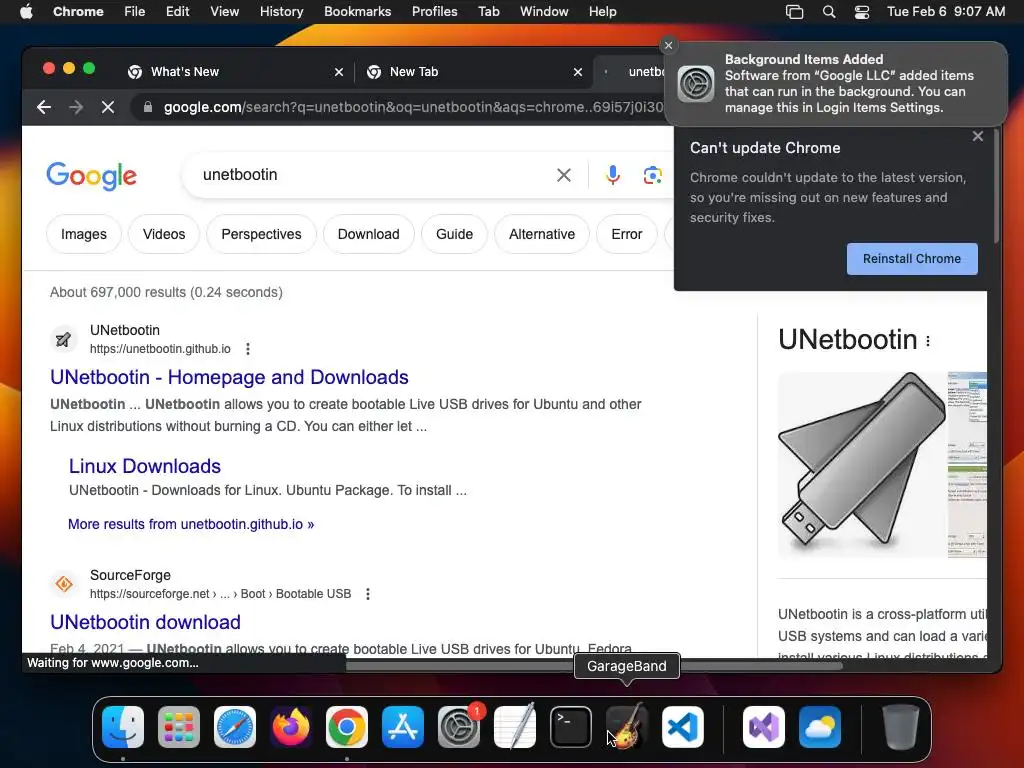Image resolution: width=1024 pixels, height=768 pixels.
Task: Launch GarageBand from the dock
Action: [x=627, y=727]
